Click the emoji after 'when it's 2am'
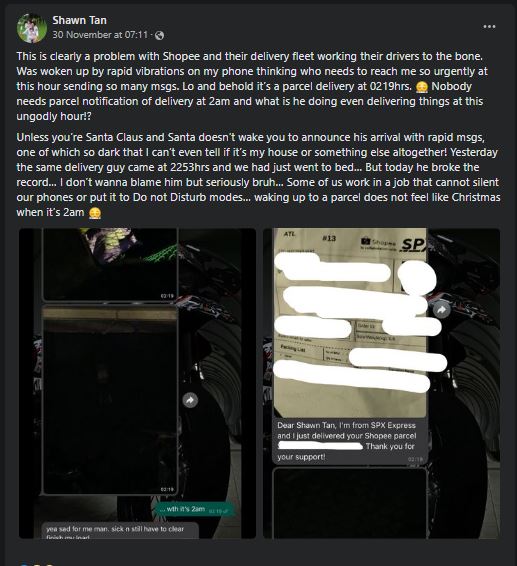 pyautogui.click(x=95, y=213)
